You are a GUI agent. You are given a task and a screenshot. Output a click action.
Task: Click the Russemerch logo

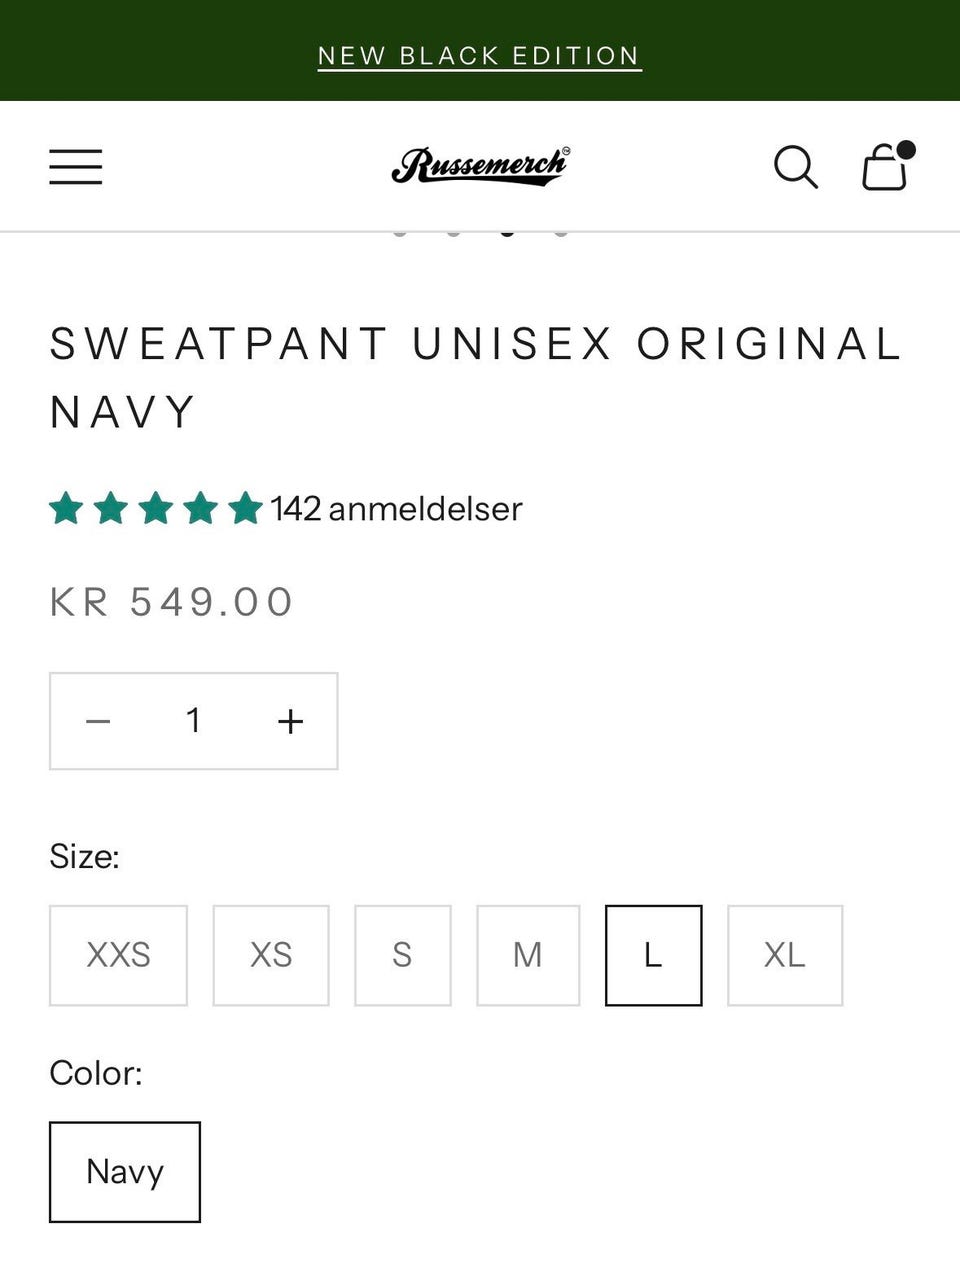[480, 166]
